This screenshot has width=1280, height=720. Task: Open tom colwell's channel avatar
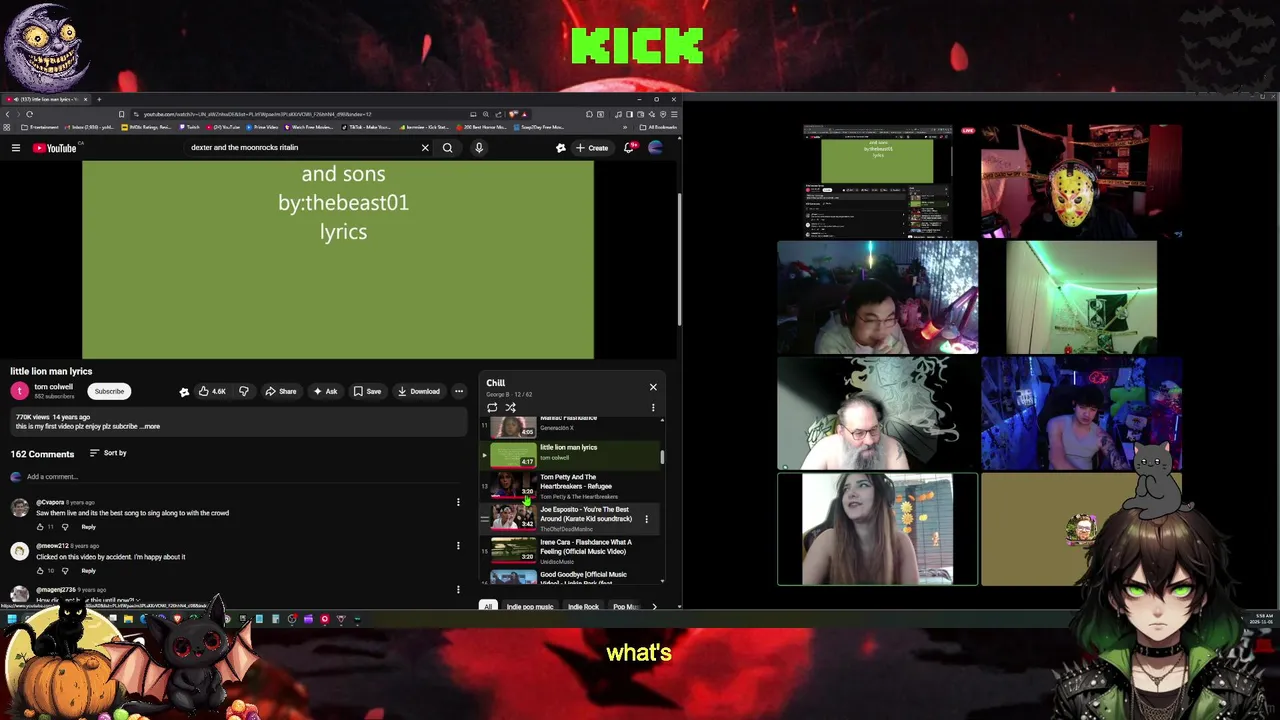coord(19,391)
